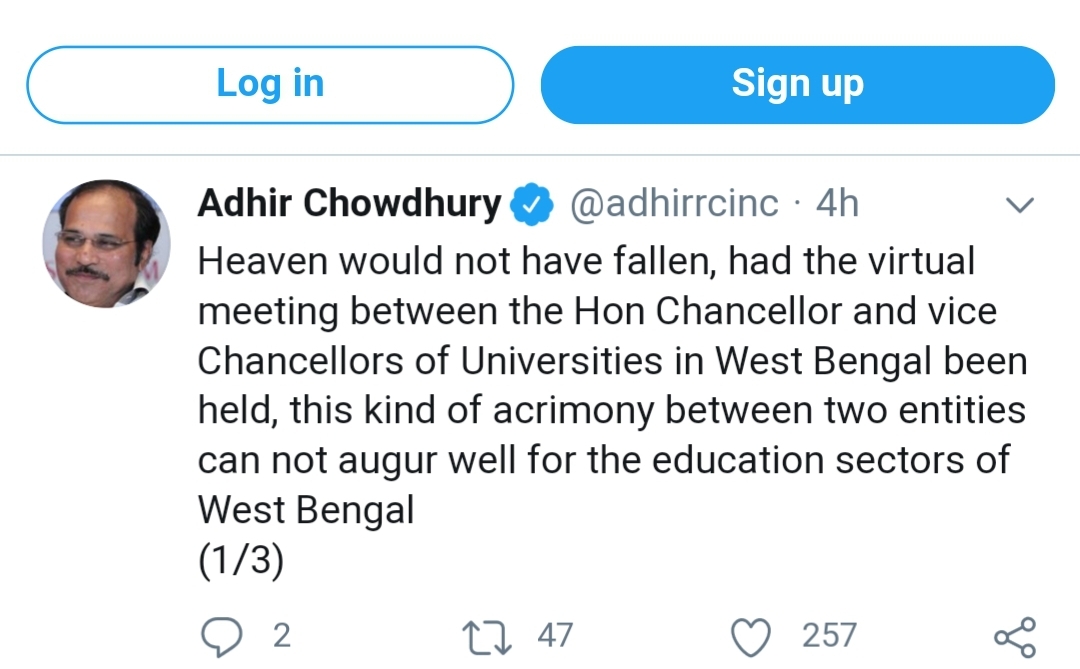Expand the tweet options chevron

pyautogui.click(x=1018, y=206)
